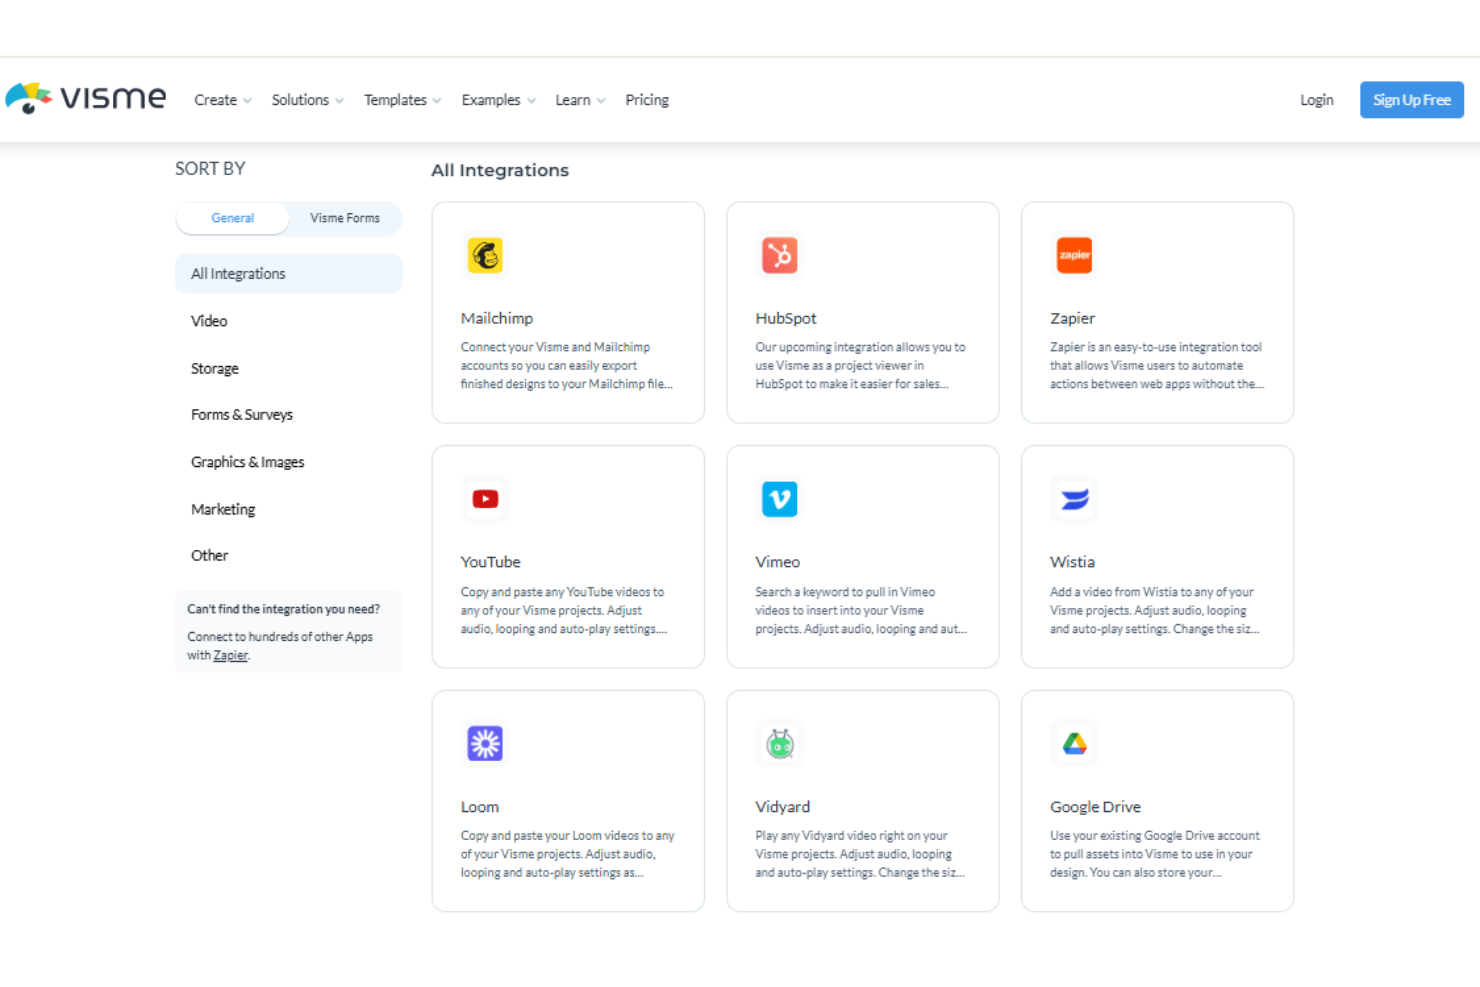Open the Vidyard card title
This screenshot has height=987, width=1480.
coord(783,807)
